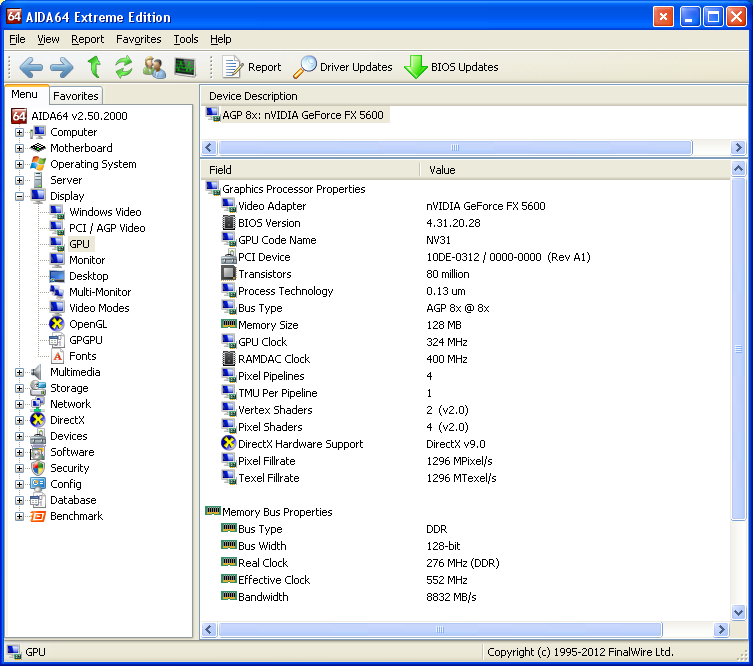The image size is (753, 666).
Task: Open the Favorites menu
Action: pyautogui.click(x=138, y=39)
